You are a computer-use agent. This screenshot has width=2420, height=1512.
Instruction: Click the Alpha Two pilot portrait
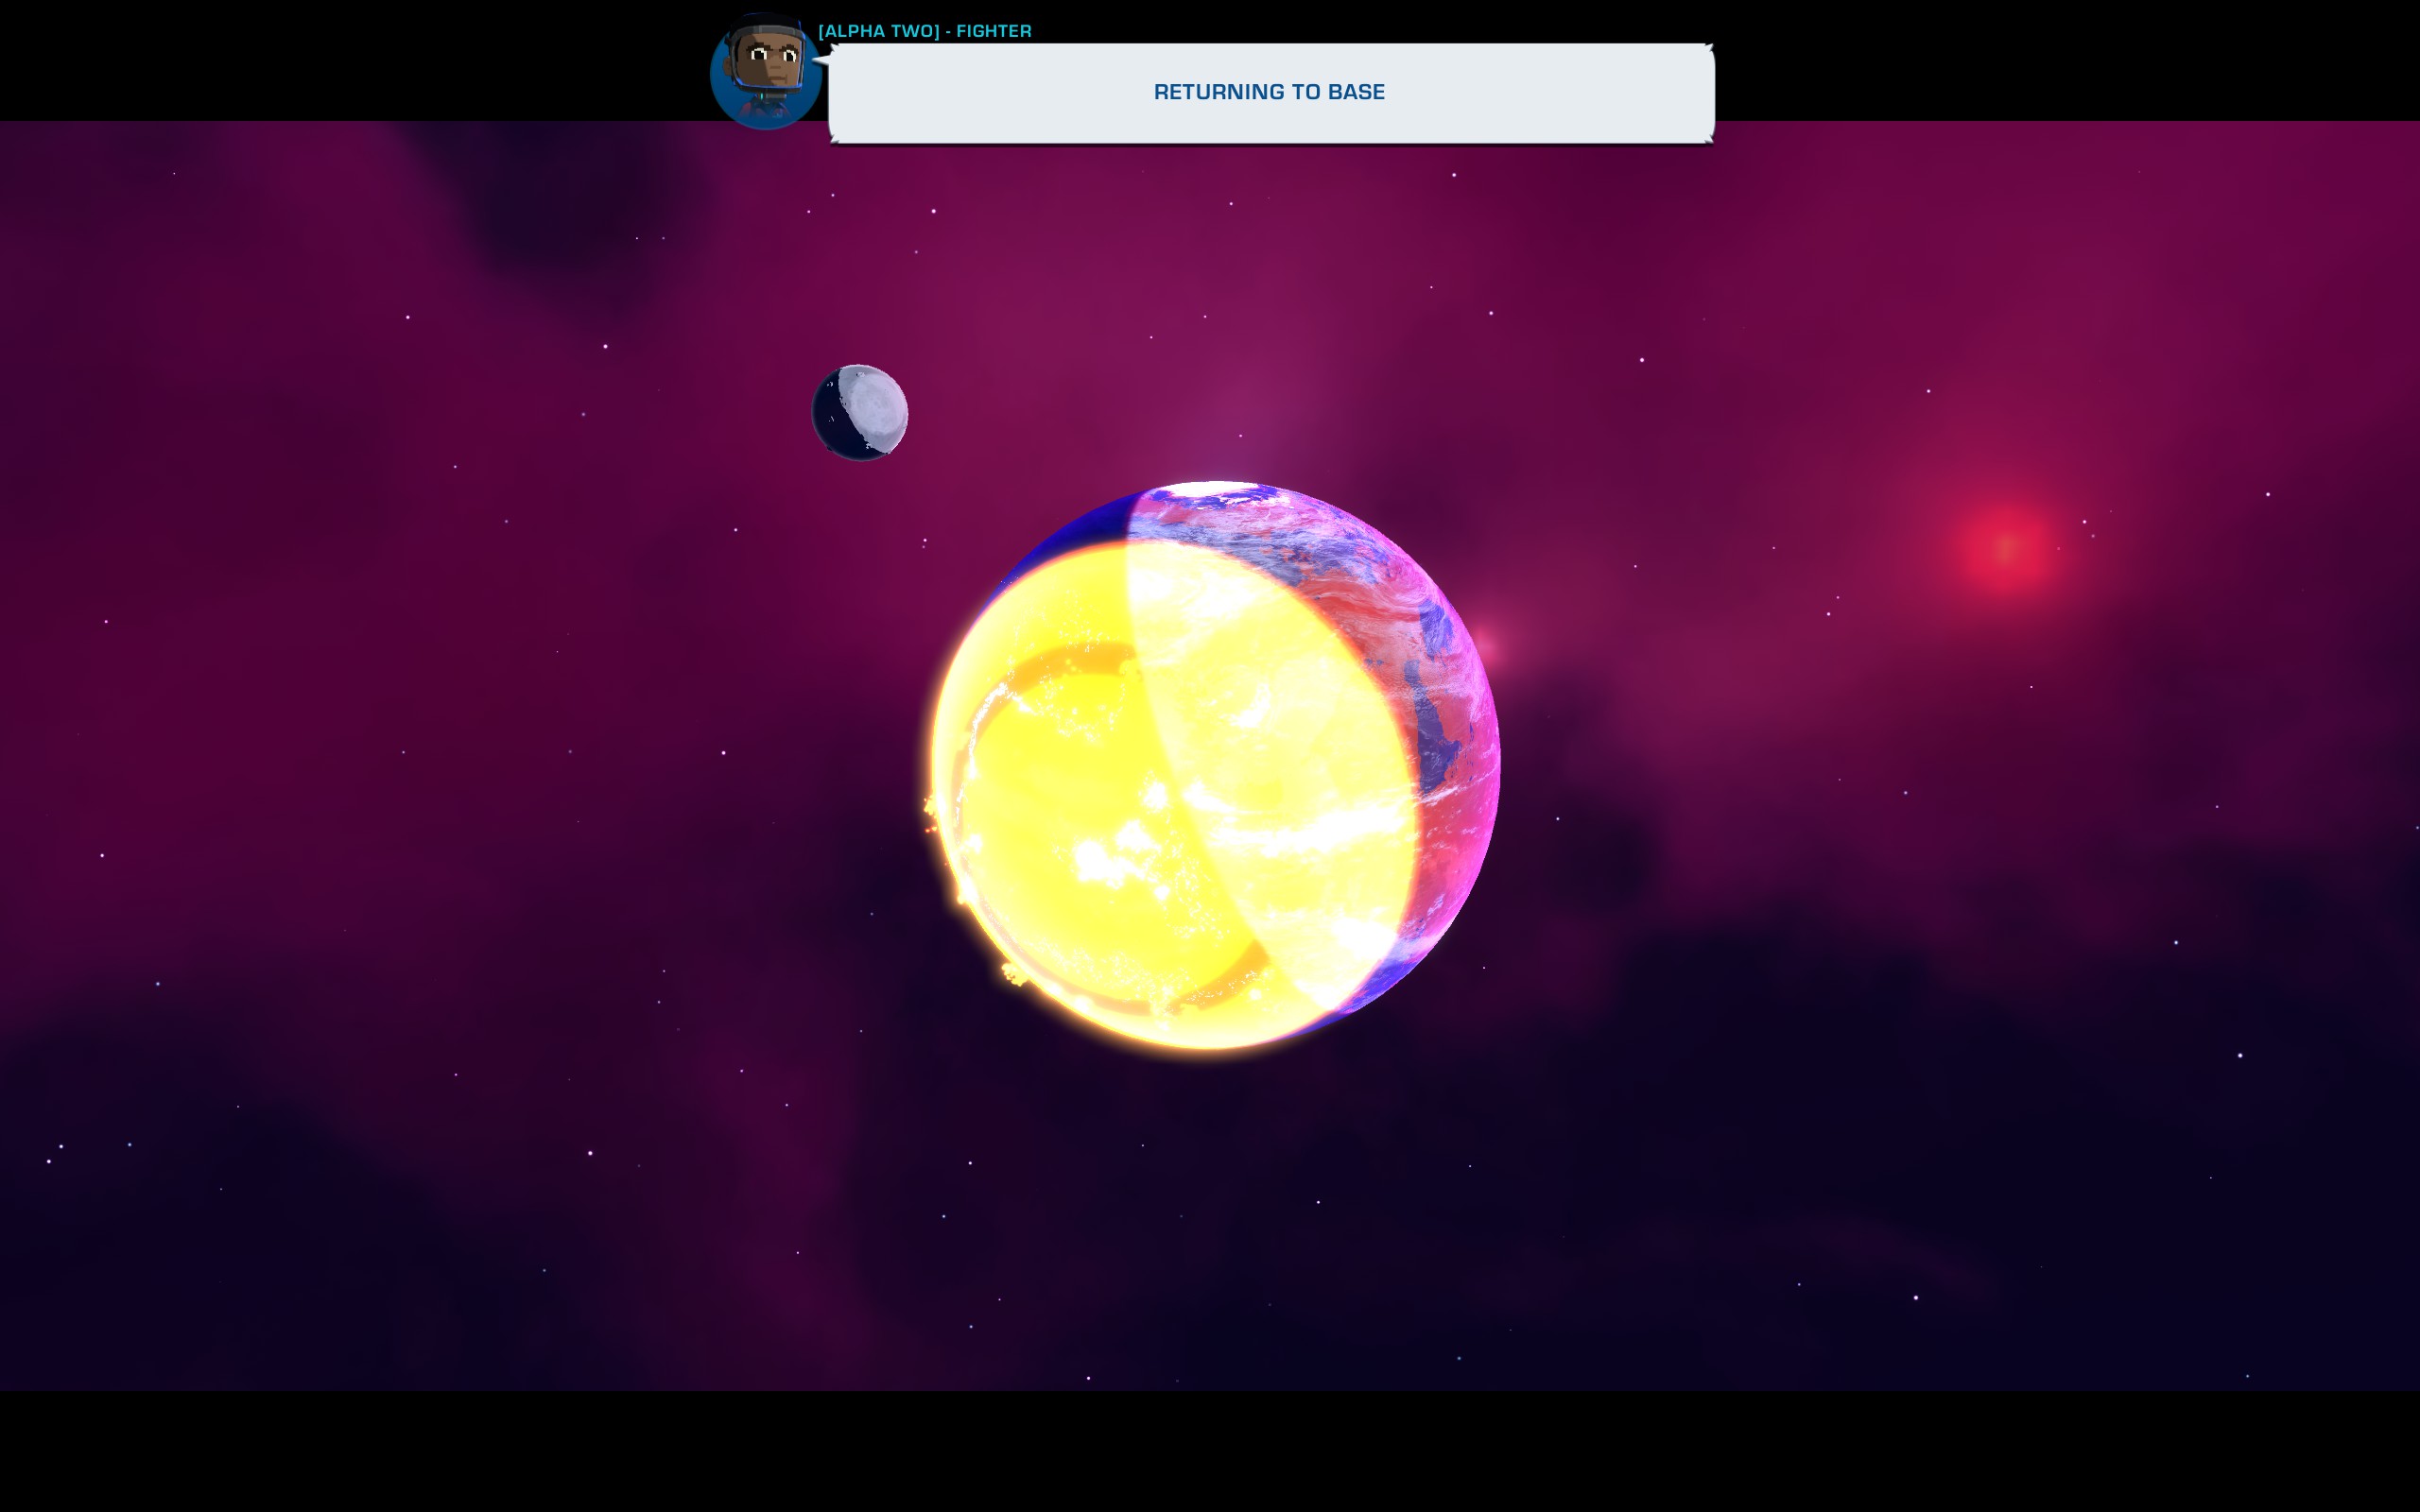[766, 72]
